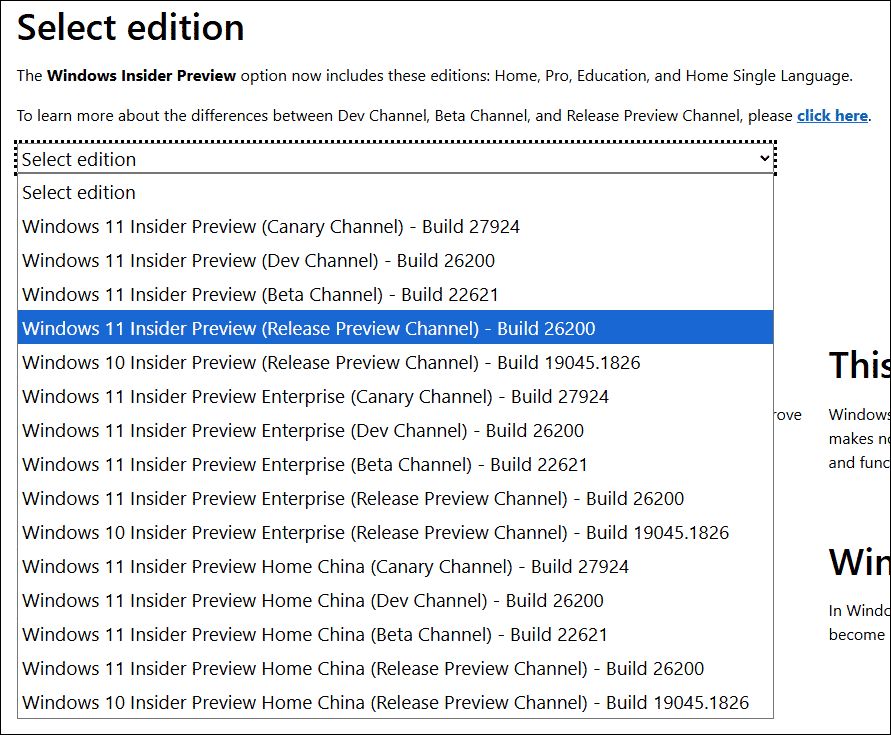Select Windows 11 Home China (Release Preview Channel) option
The image size is (891, 735).
pyautogui.click(x=395, y=668)
